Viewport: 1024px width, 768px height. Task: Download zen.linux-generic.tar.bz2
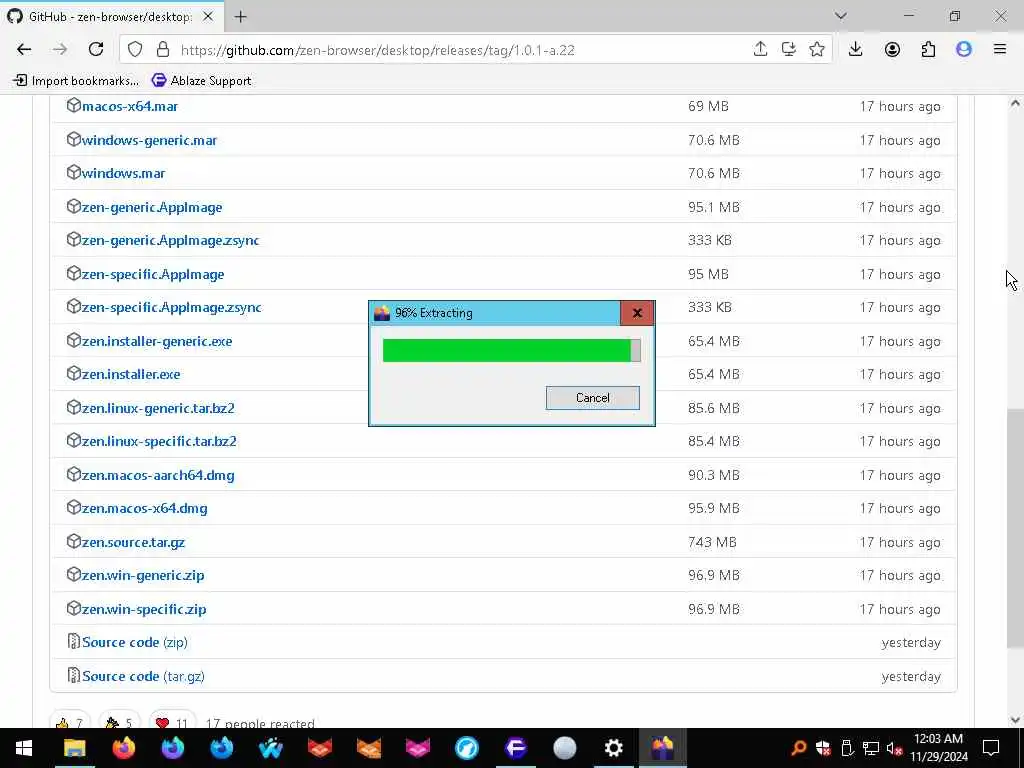pos(158,409)
